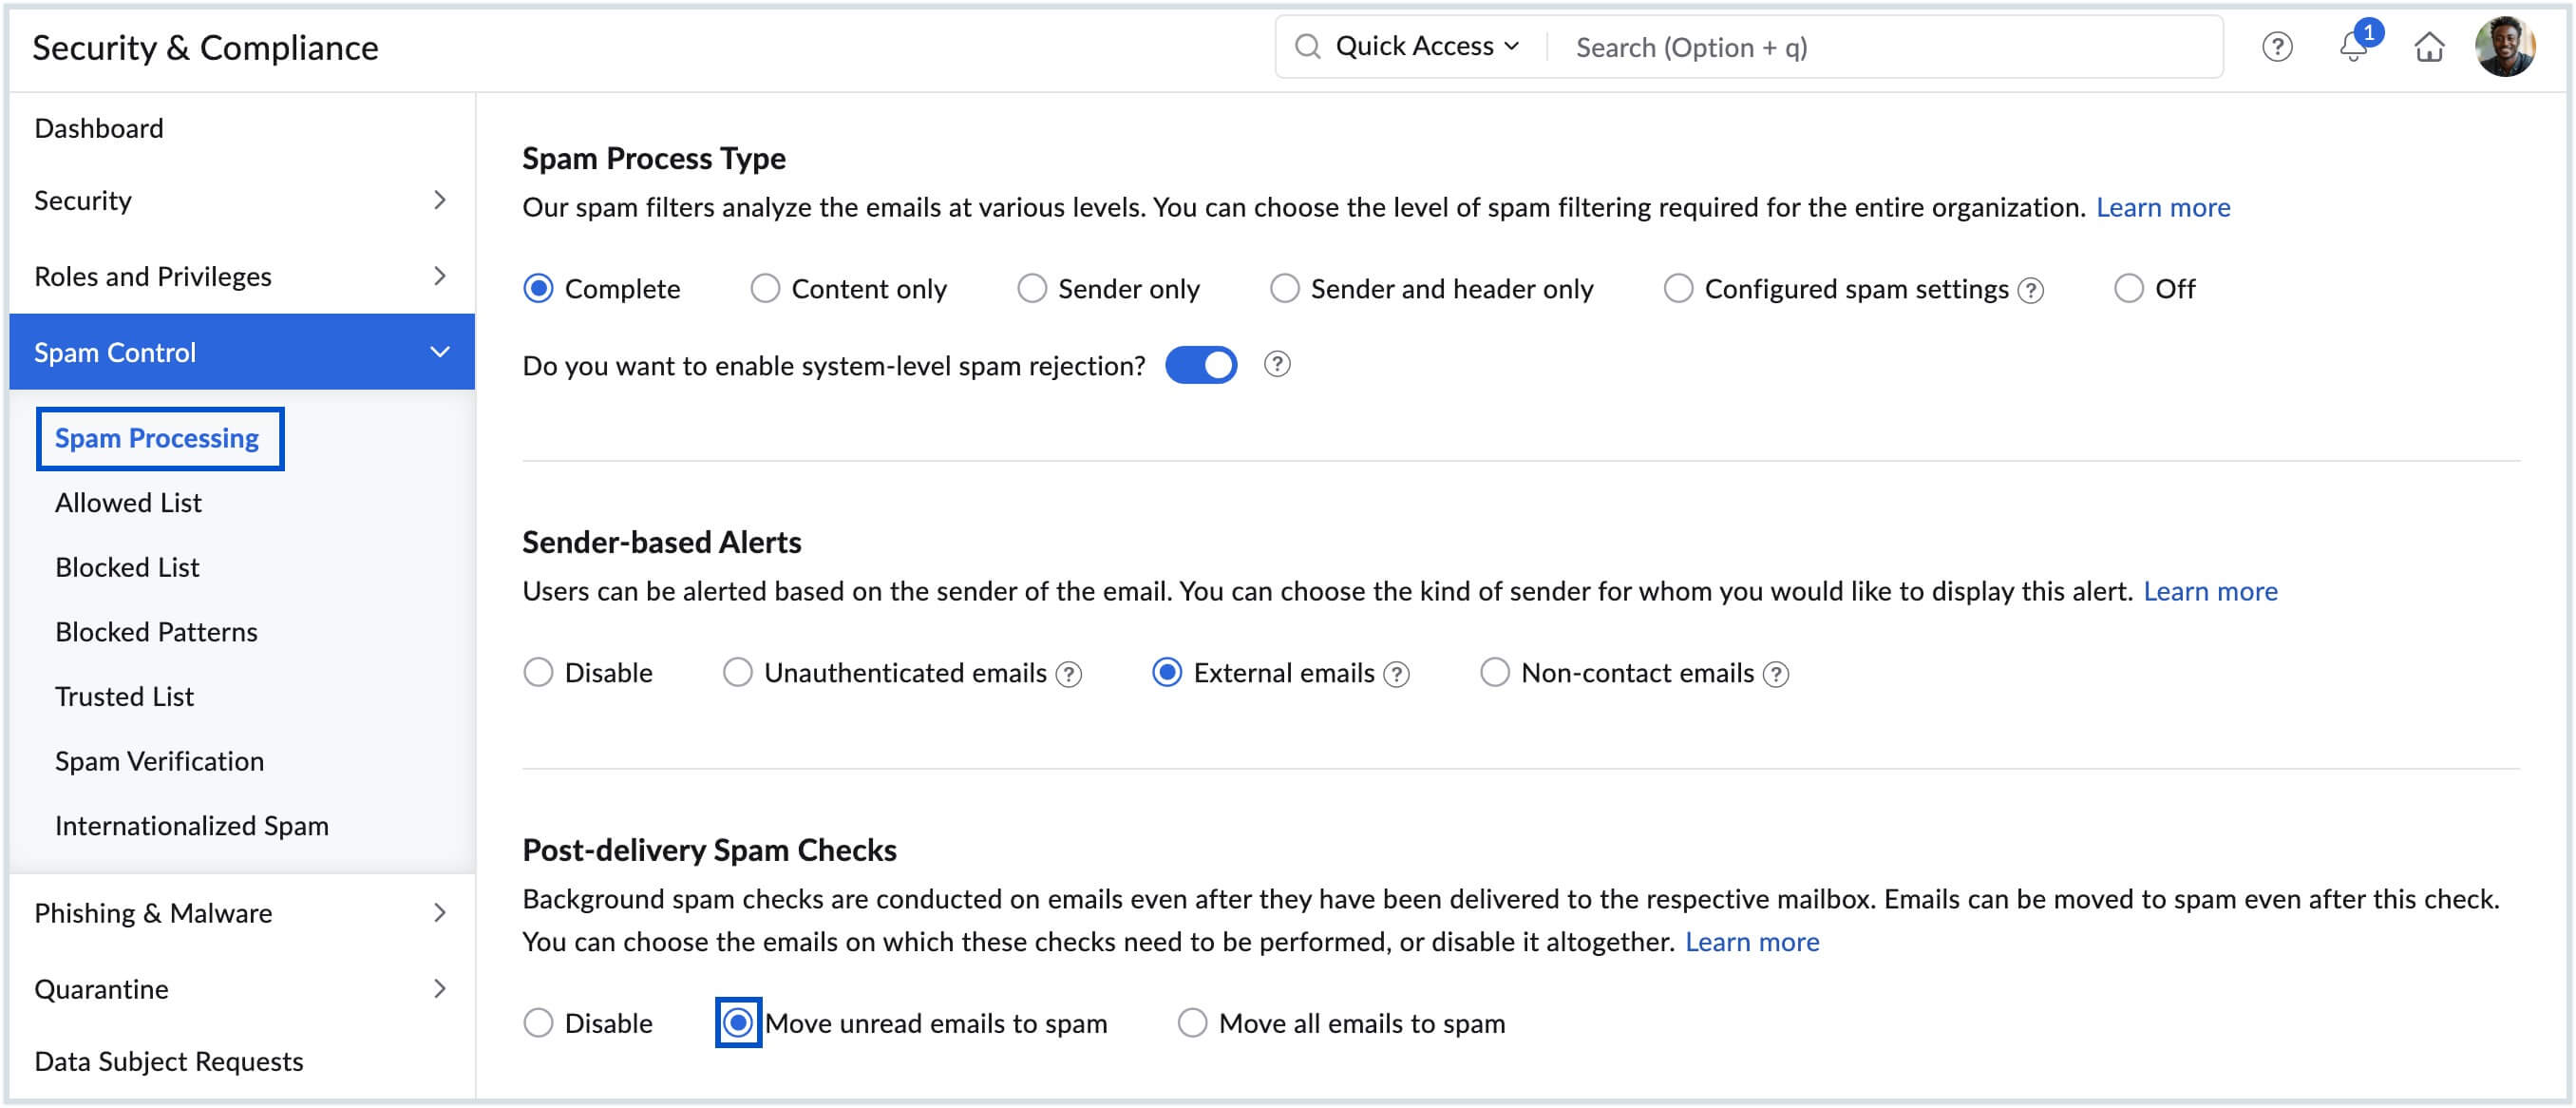Expand the Security sidebar section
Screen dimensions: 2576x1108
(x=240, y=201)
